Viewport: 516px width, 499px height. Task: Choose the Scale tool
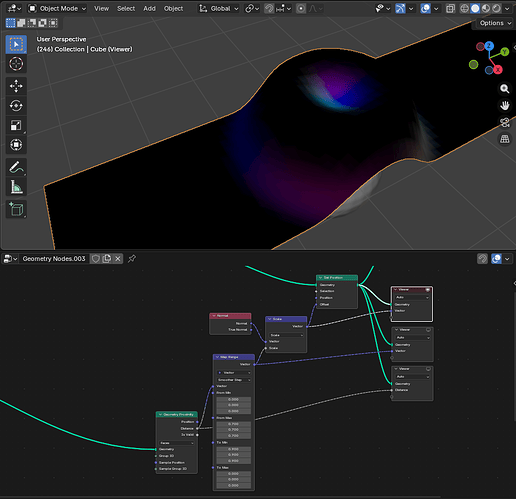16,125
